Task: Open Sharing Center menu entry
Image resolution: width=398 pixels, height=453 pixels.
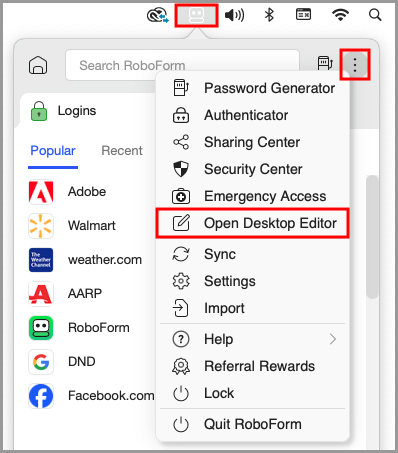Action: pyautogui.click(x=253, y=142)
